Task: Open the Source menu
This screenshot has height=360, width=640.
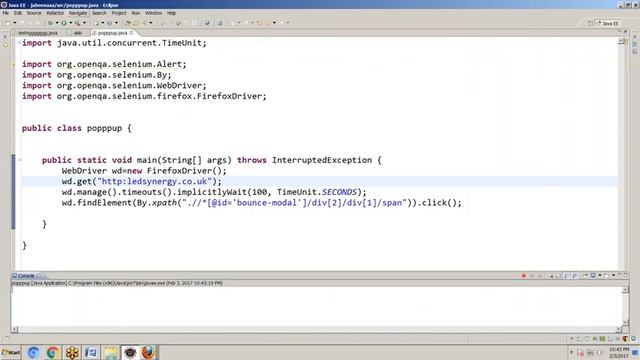Action: (x=34, y=13)
